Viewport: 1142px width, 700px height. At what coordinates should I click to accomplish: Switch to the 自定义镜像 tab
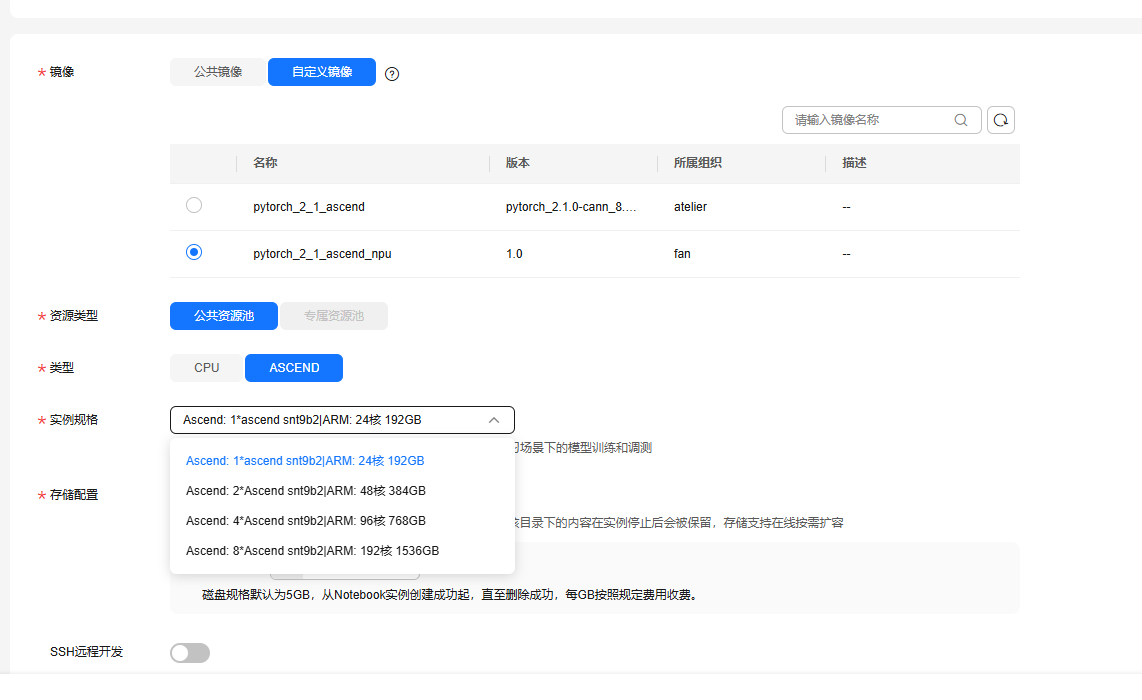(x=322, y=72)
